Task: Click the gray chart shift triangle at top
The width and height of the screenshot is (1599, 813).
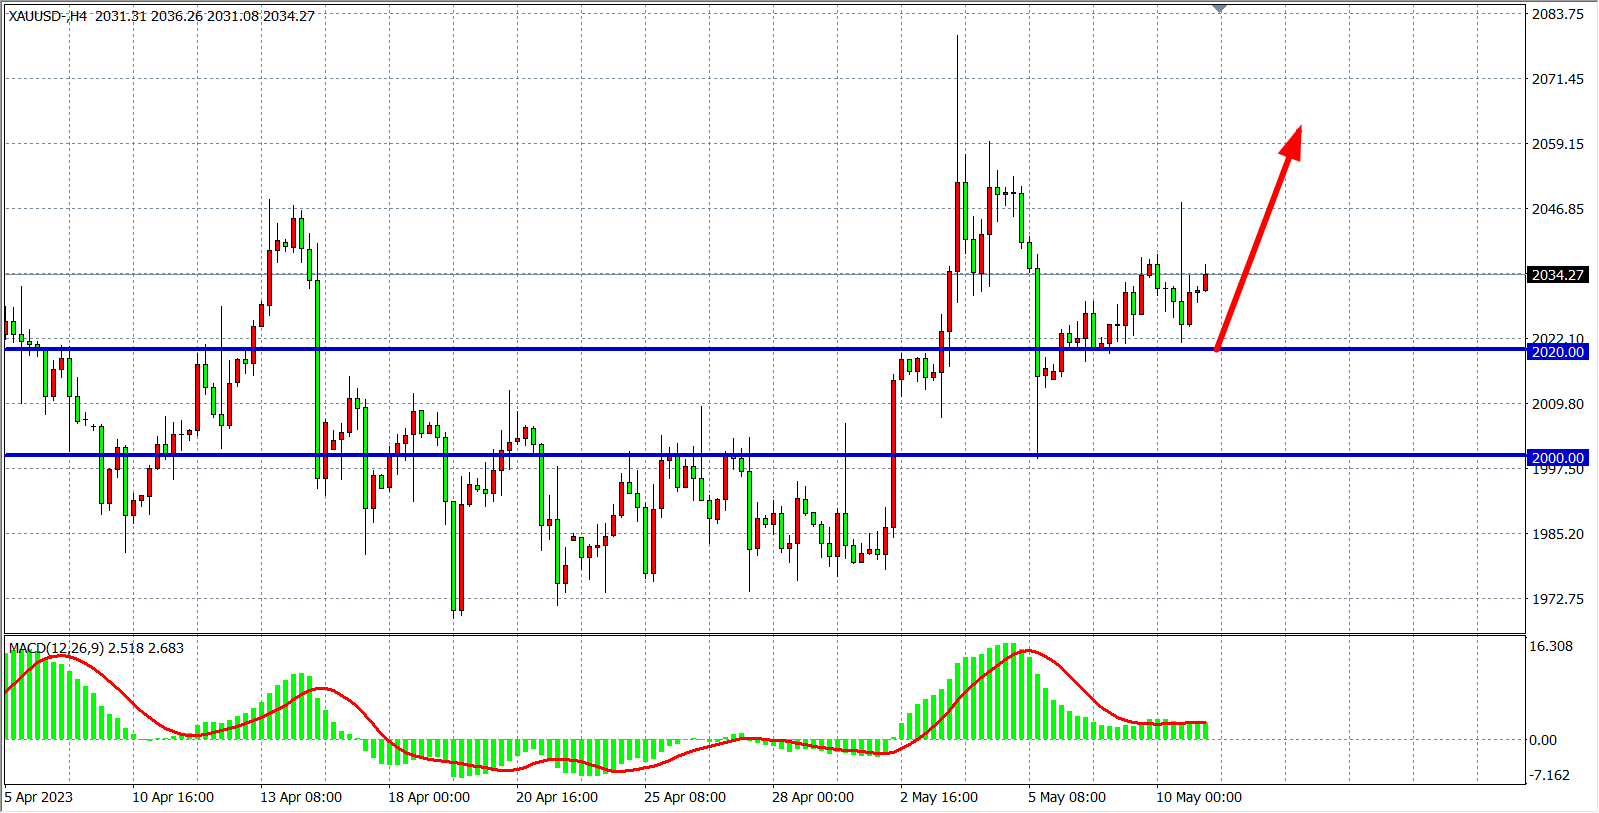Action: click(x=1219, y=9)
